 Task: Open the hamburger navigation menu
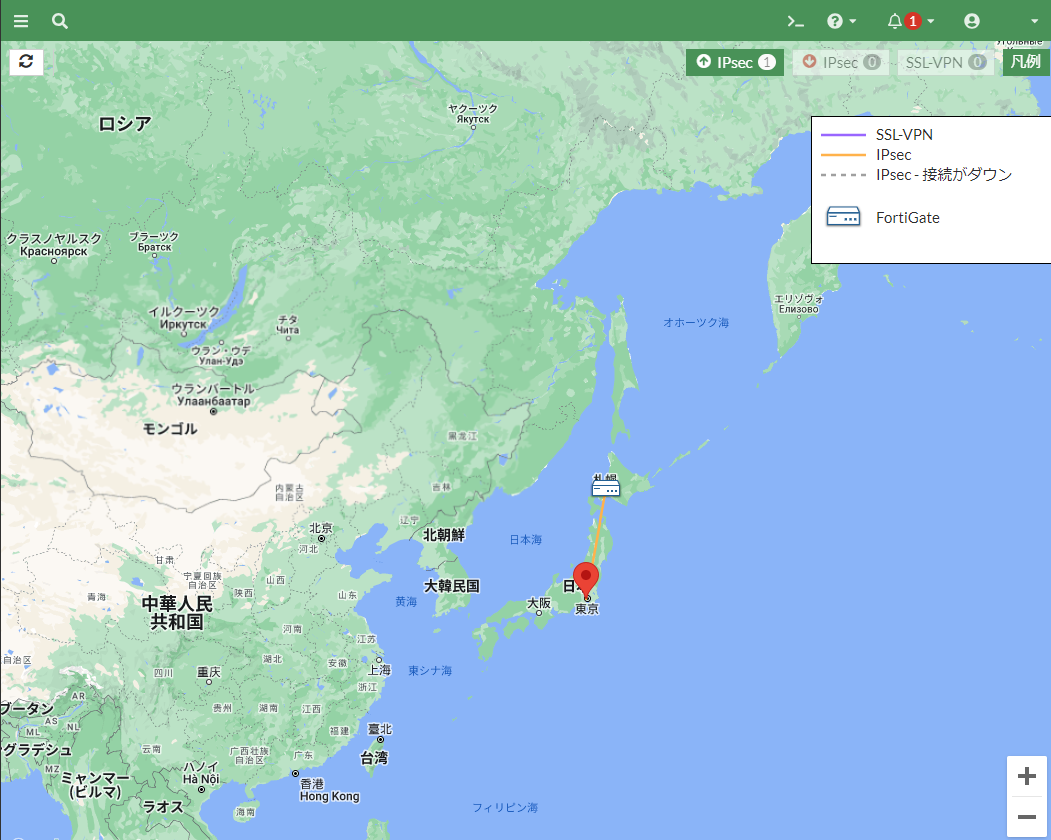[21, 21]
